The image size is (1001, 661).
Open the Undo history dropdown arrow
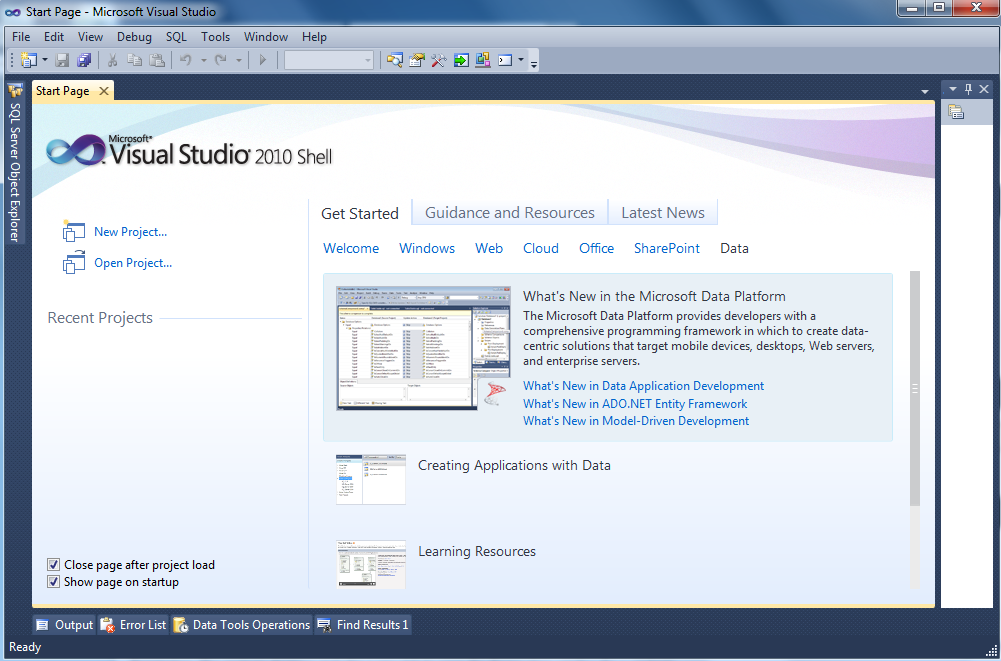coord(204,60)
